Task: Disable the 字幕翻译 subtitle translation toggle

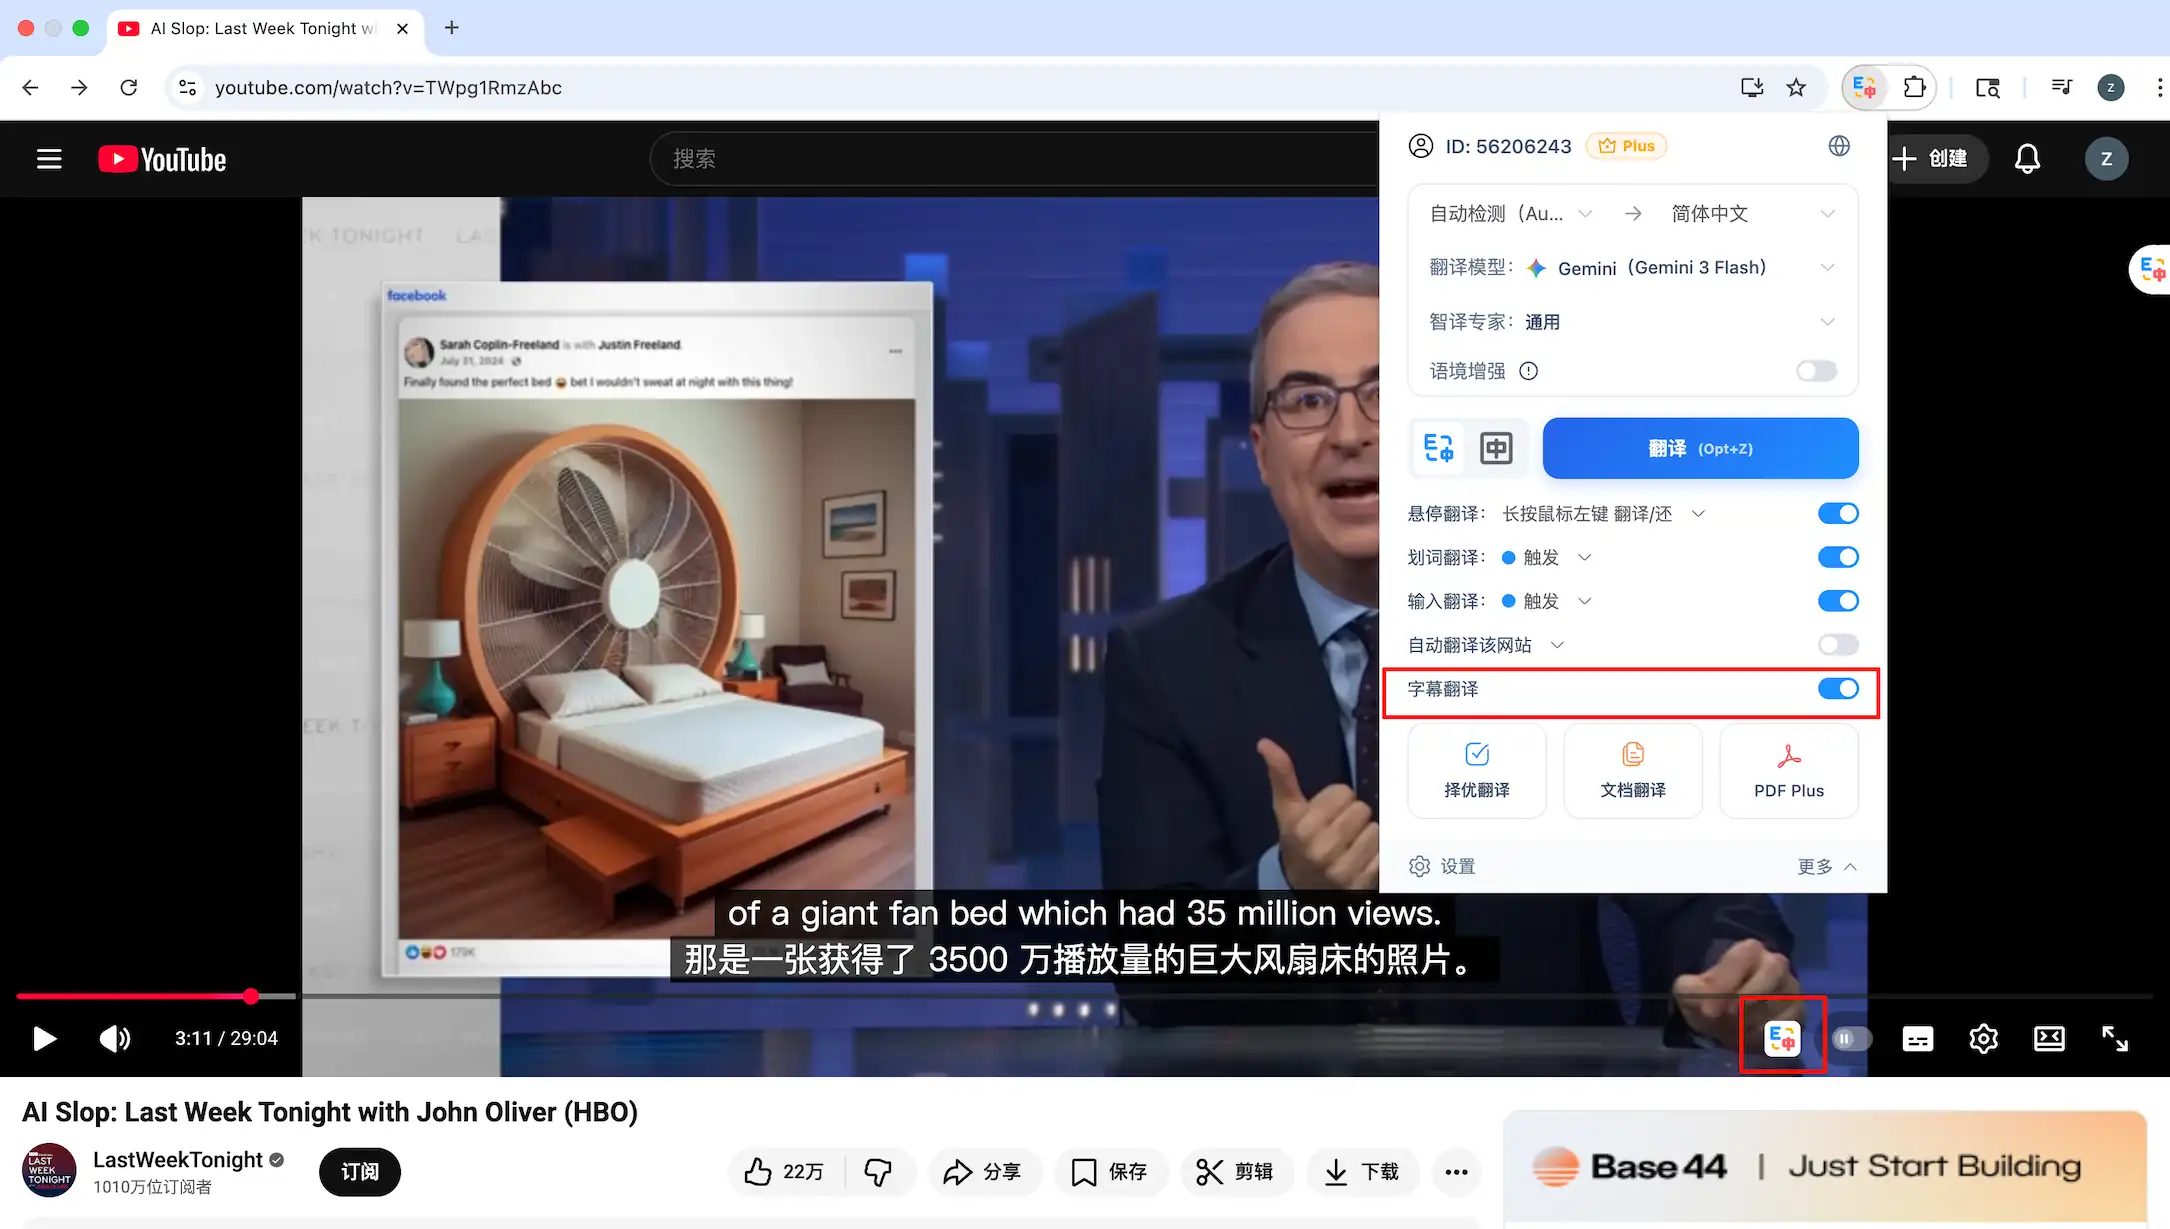Action: pos(1838,688)
